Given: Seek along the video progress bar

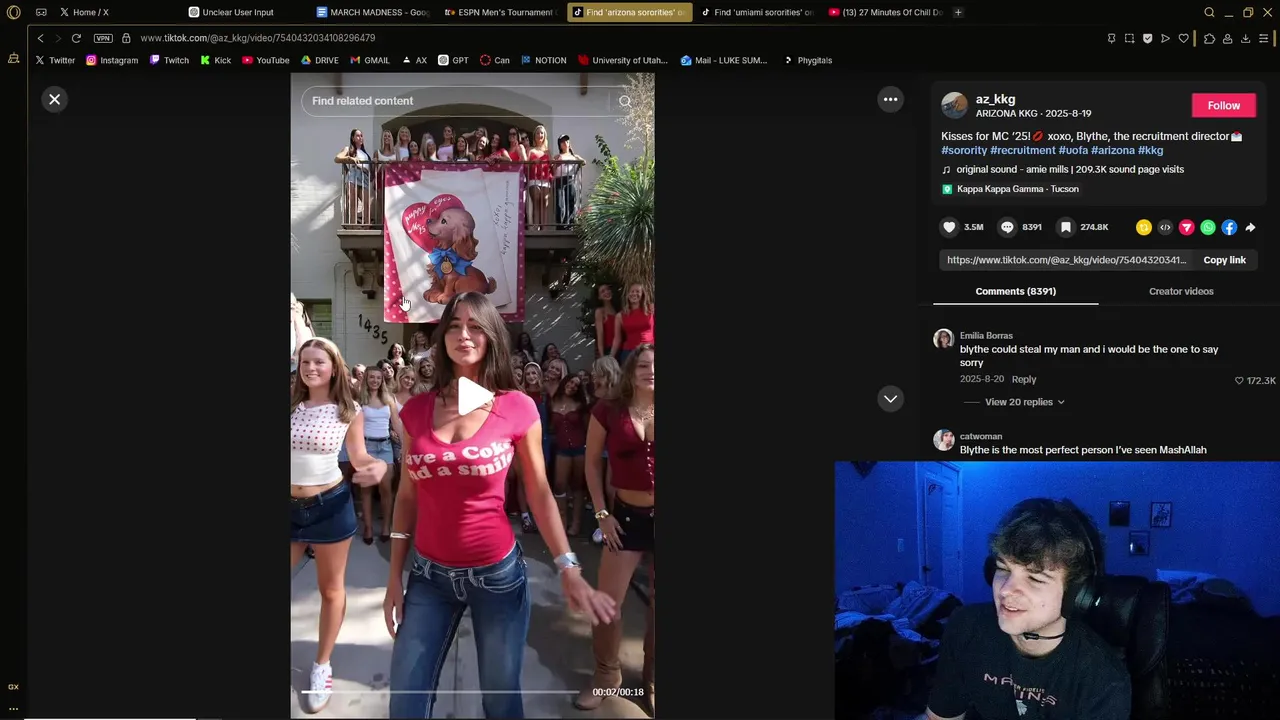Looking at the screenshot, I should tap(440, 692).
